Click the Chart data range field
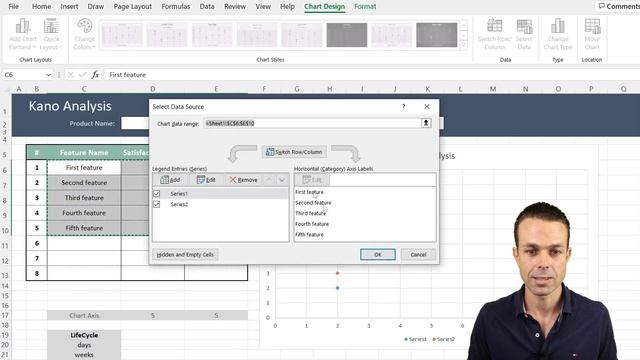640x360 pixels. click(312, 123)
